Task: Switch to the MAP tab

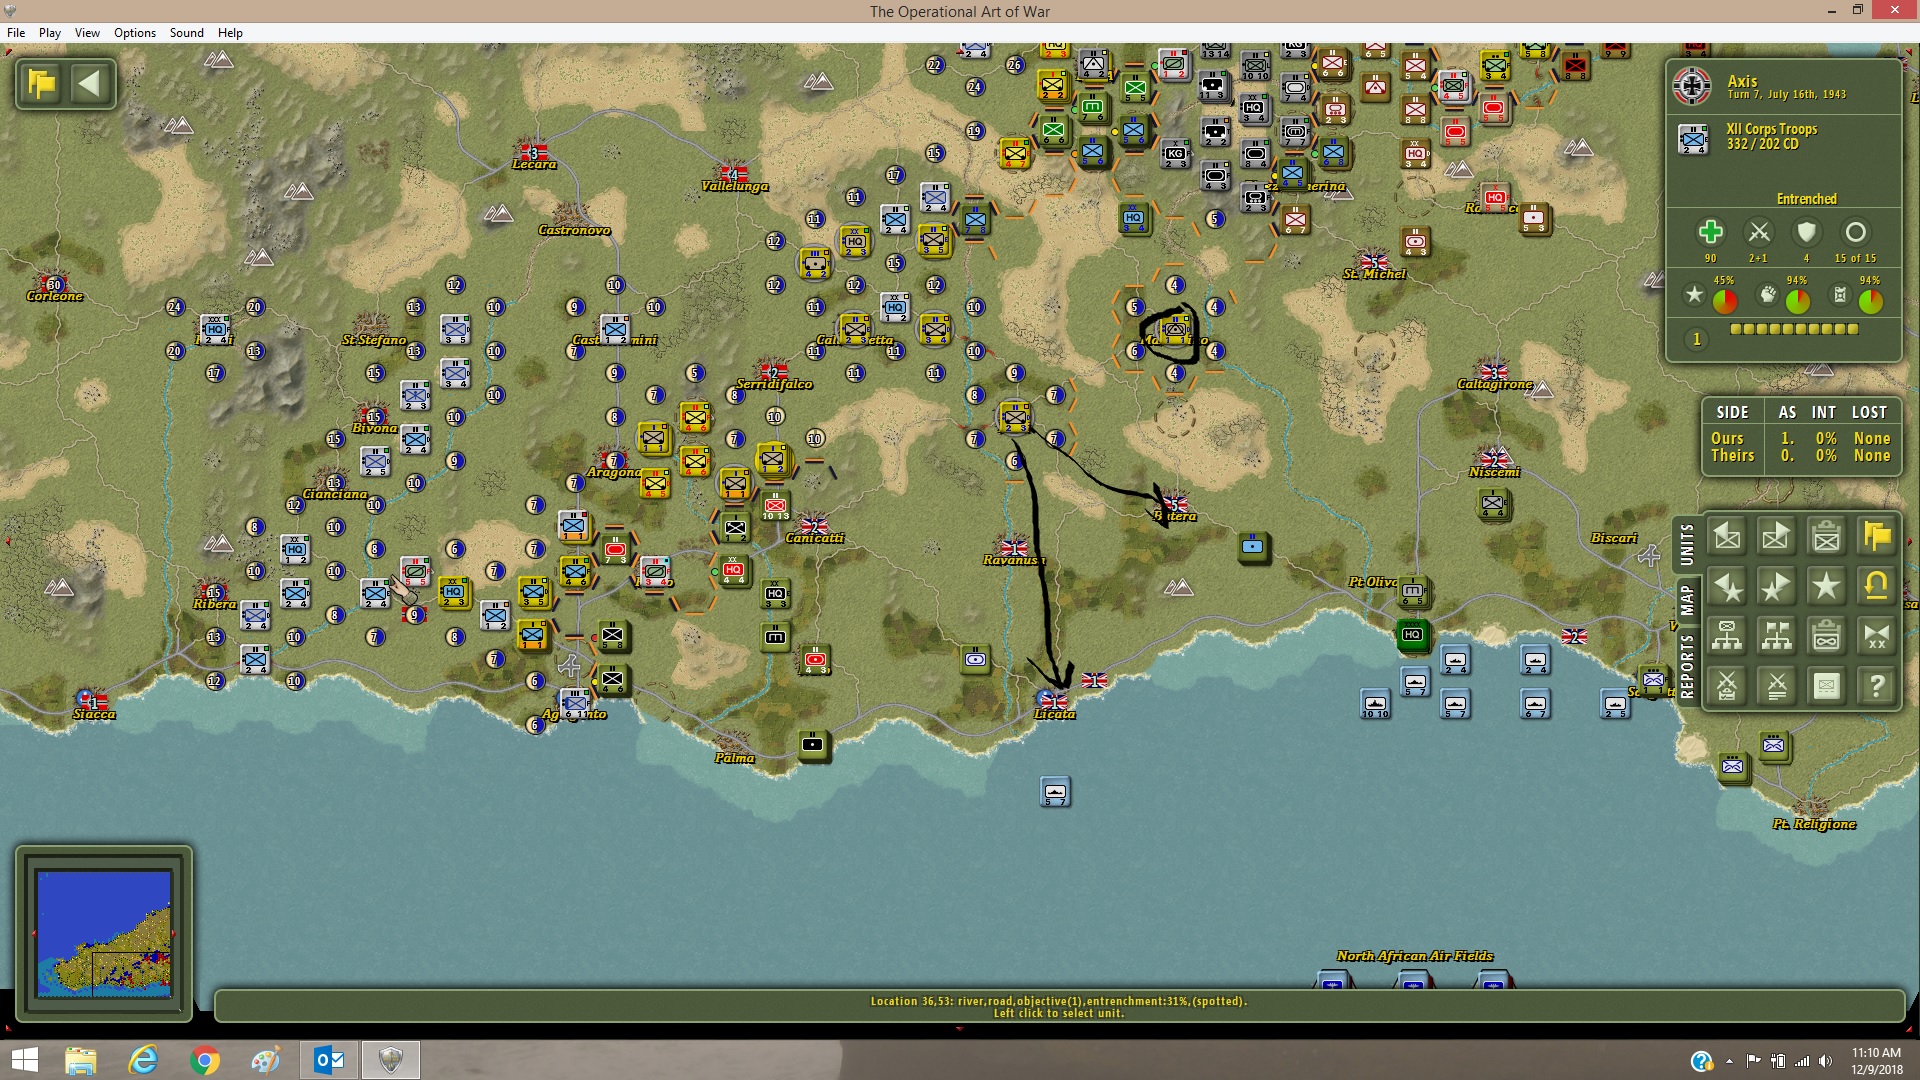Action: click(x=1687, y=600)
